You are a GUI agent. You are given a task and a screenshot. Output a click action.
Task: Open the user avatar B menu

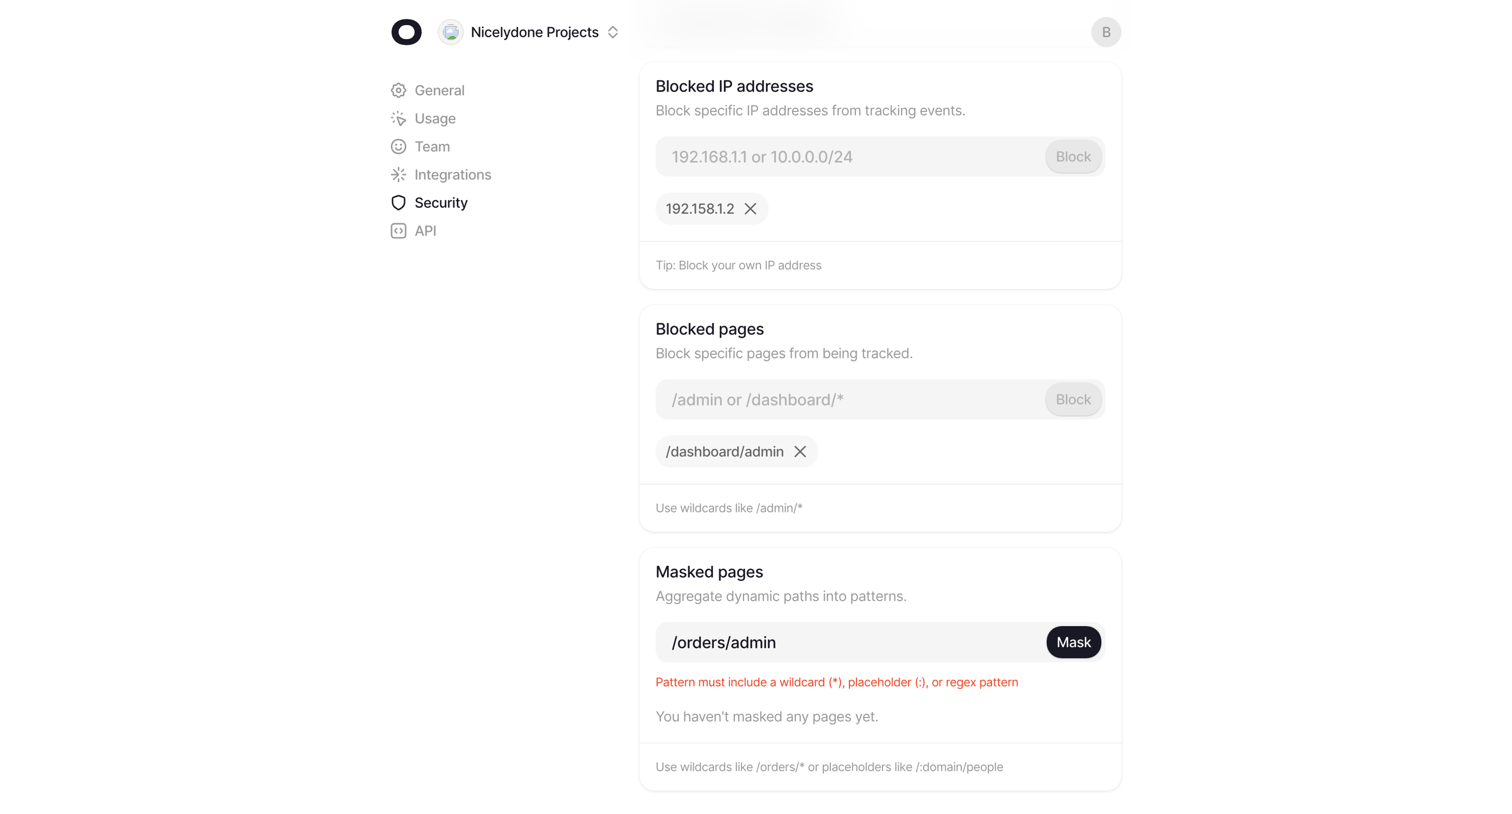[x=1105, y=32]
